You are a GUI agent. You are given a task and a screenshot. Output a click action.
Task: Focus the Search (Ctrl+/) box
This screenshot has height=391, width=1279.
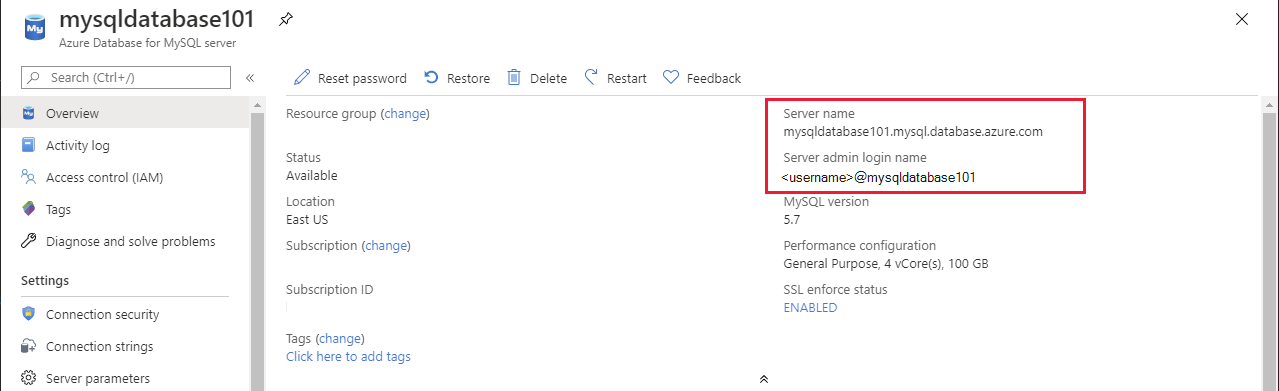(126, 78)
